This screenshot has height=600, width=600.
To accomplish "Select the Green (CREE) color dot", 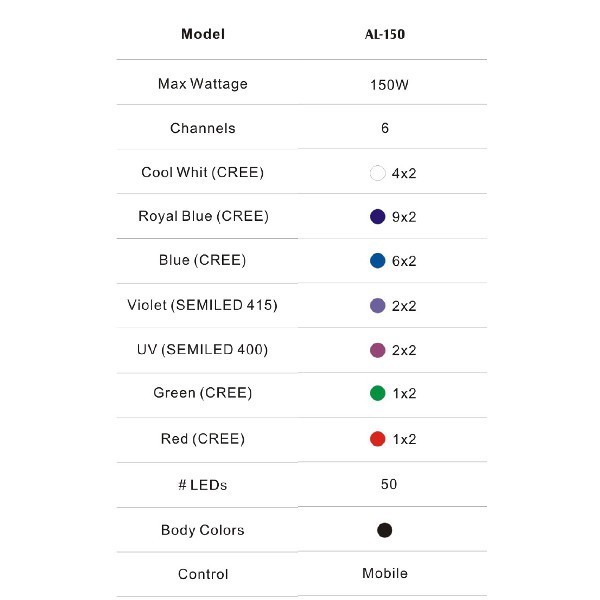I will (x=377, y=394).
